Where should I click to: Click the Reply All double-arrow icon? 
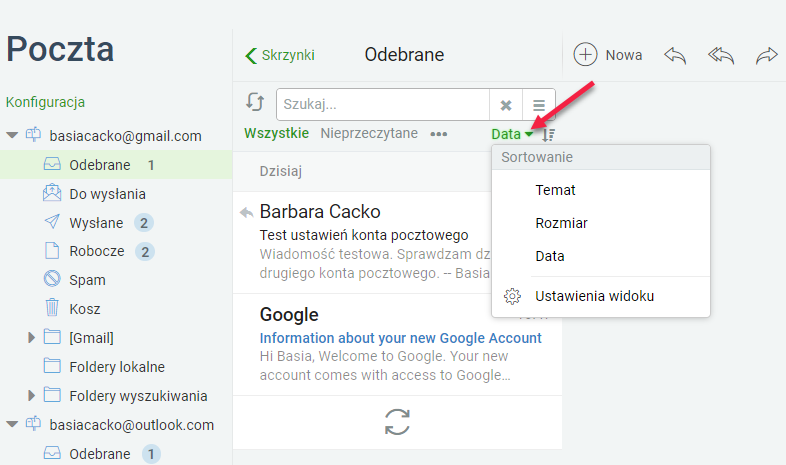(x=721, y=55)
